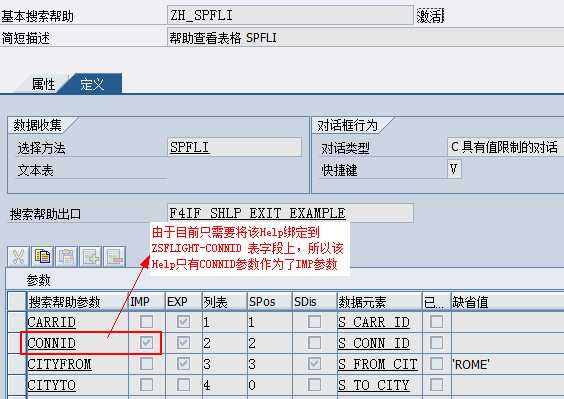Toggle the EXP checkbox for CARRID
The width and height of the screenshot is (564, 399).
[x=183, y=322]
